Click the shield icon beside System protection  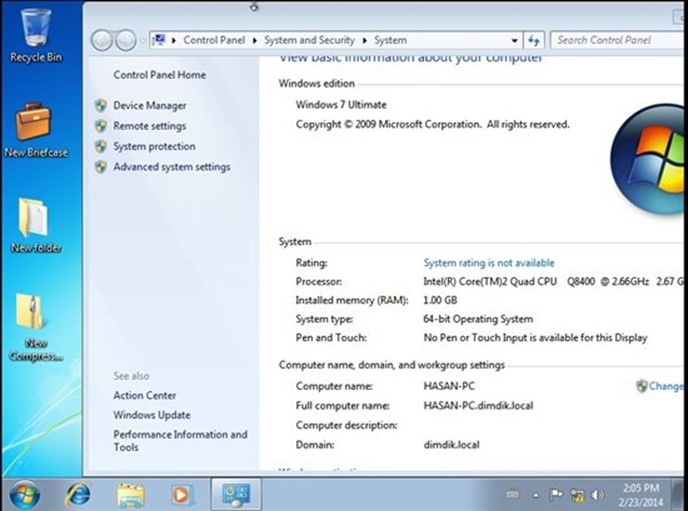coord(101,146)
